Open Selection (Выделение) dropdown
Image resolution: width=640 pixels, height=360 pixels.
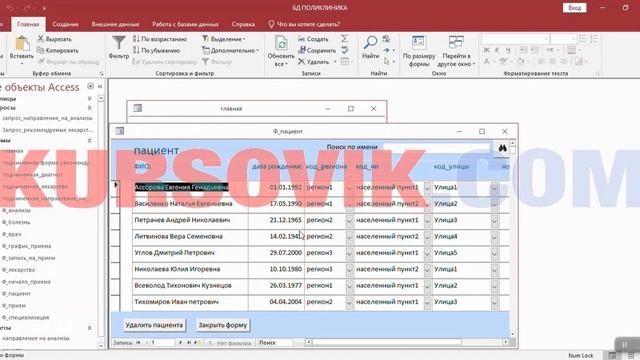coord(224,39)
